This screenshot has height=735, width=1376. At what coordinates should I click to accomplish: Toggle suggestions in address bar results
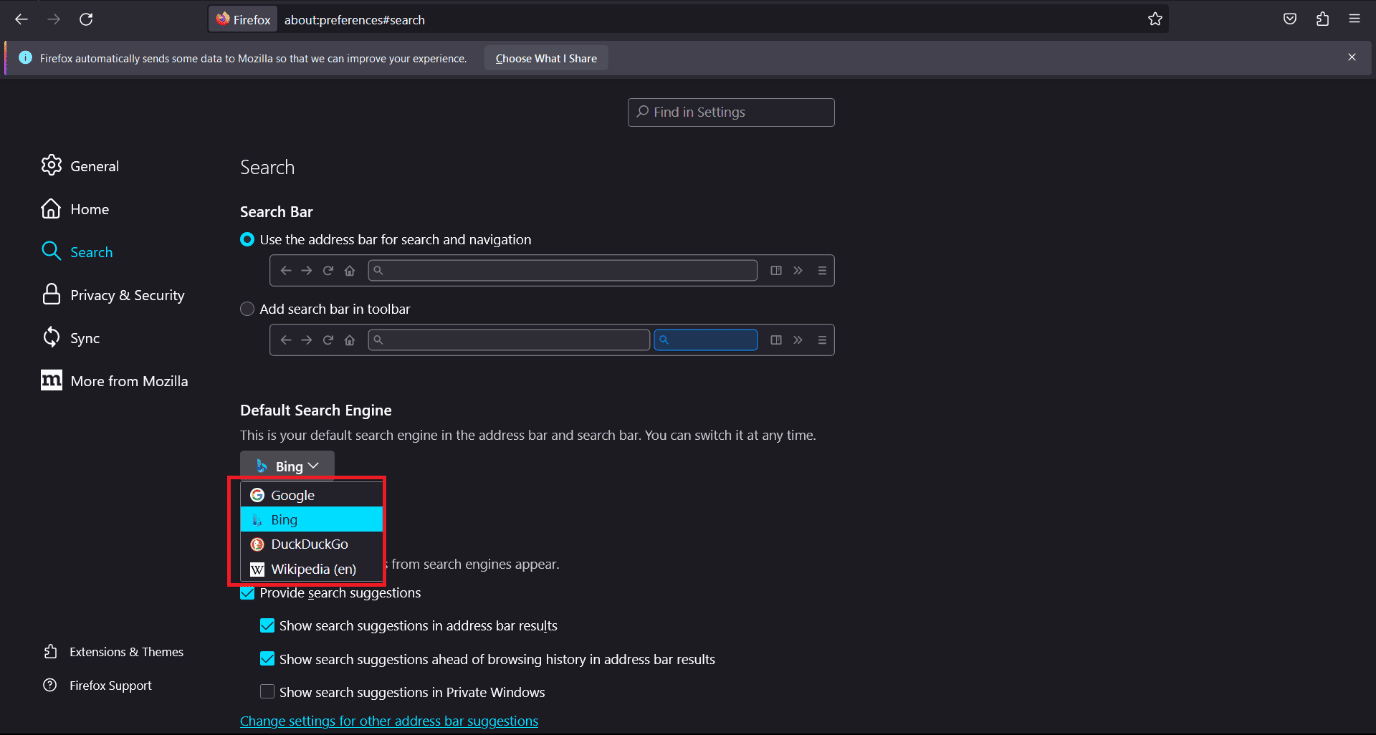[x=267, y=626]
